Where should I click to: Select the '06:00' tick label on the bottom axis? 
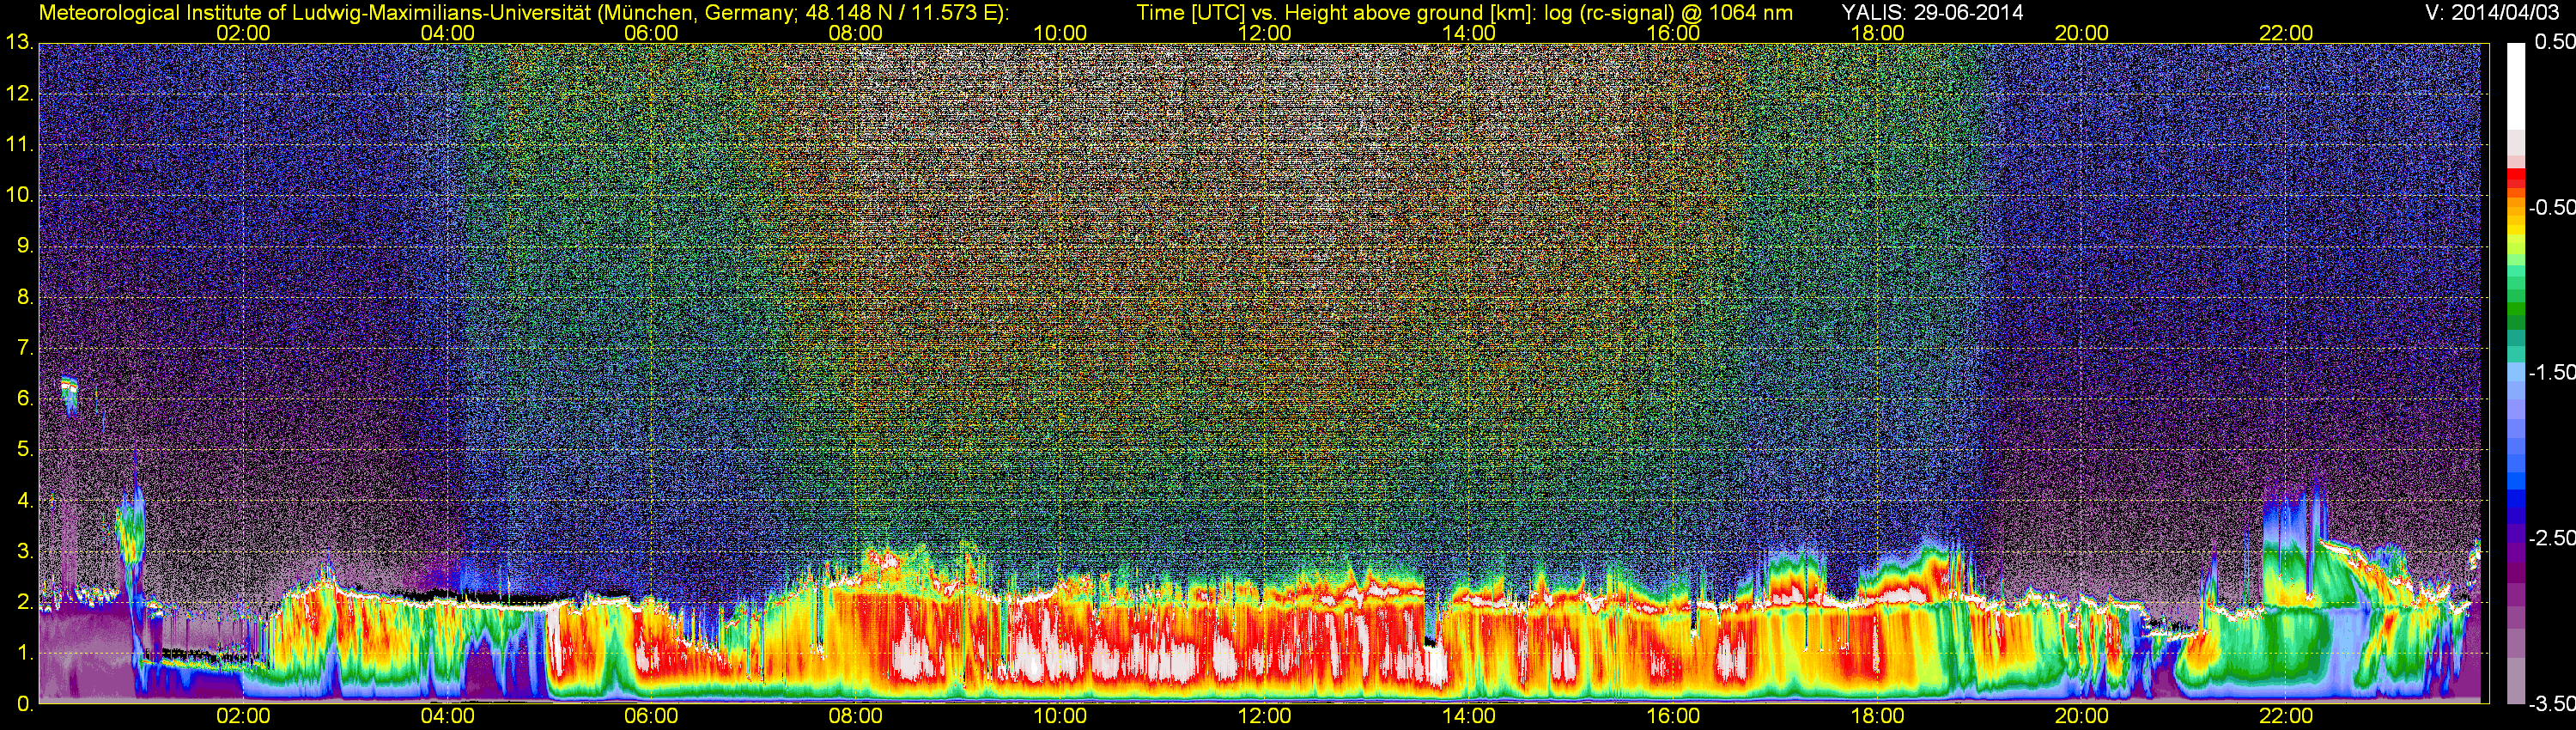(x=651, y=716)
